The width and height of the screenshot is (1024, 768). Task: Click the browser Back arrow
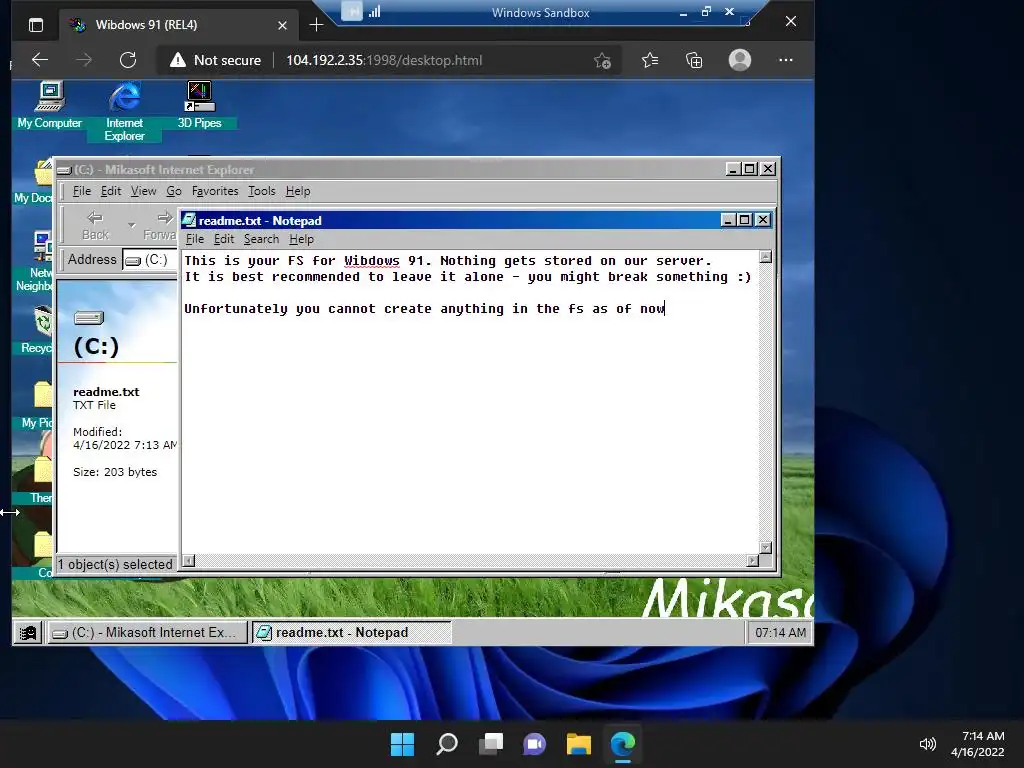point(40,60)
